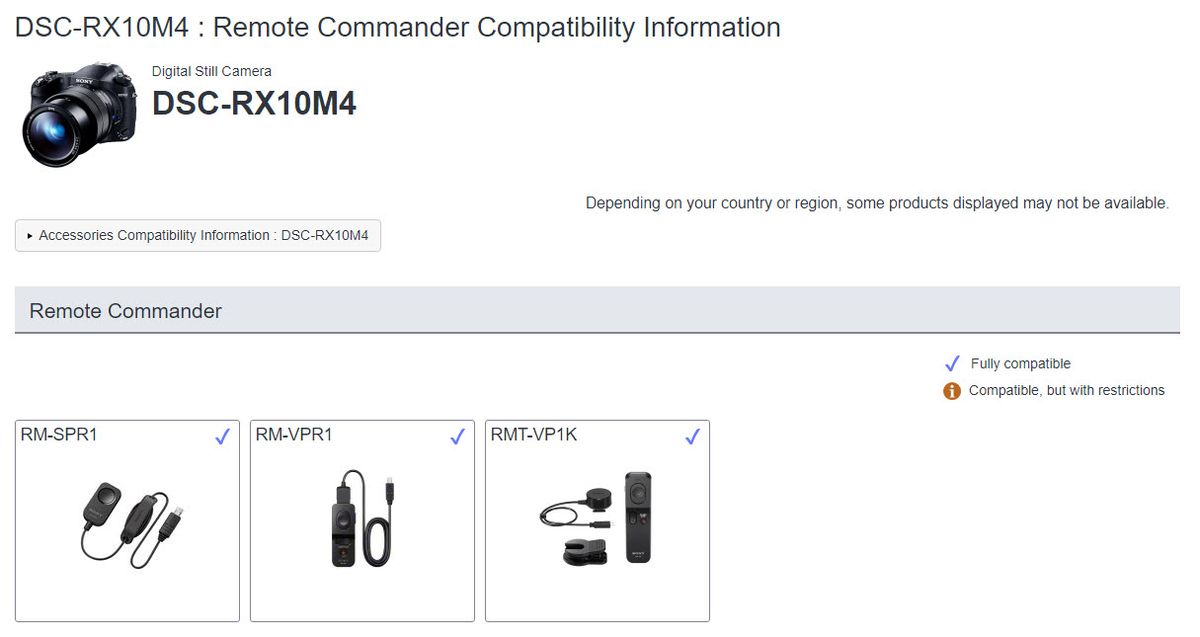Click the Fully compatible legend text
The width and height of the screenshot is (1200, 637).
click(x=1020, y=363)
